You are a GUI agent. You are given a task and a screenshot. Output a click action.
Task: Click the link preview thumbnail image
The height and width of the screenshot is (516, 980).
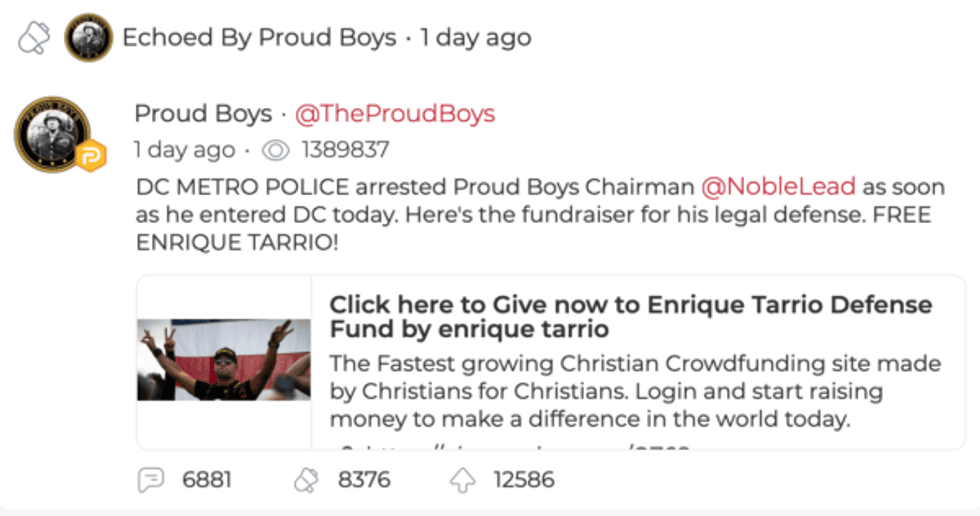(x=224, y=360)
